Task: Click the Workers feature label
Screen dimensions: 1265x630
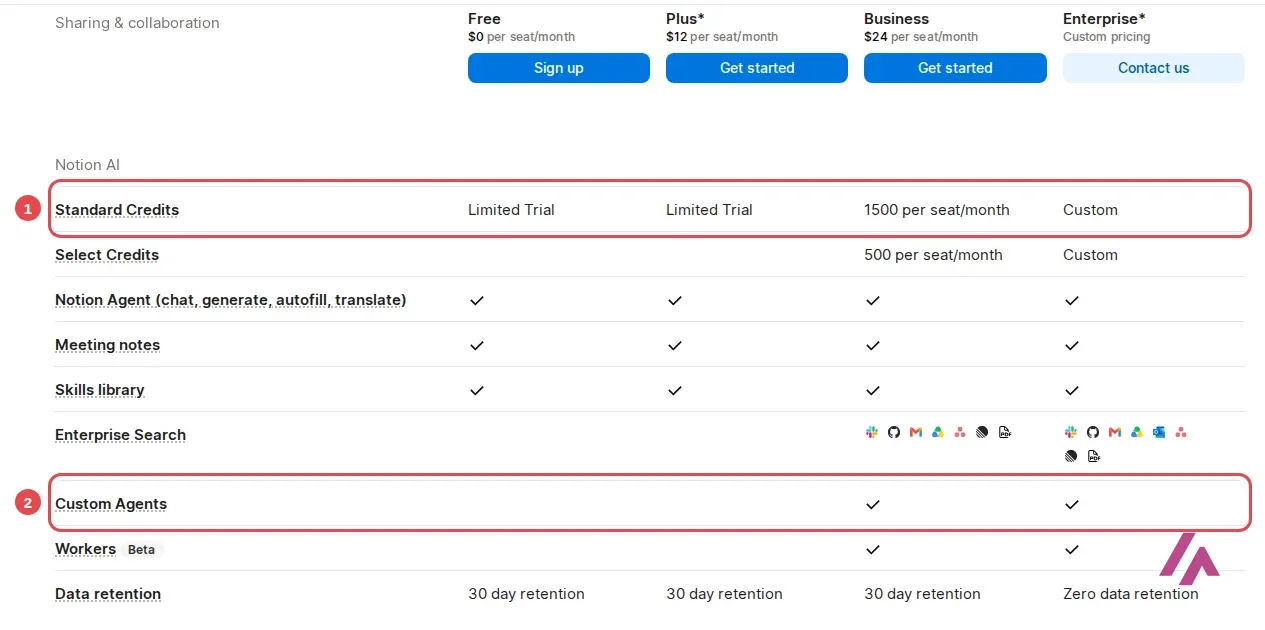Action: [x=85, y=549]
